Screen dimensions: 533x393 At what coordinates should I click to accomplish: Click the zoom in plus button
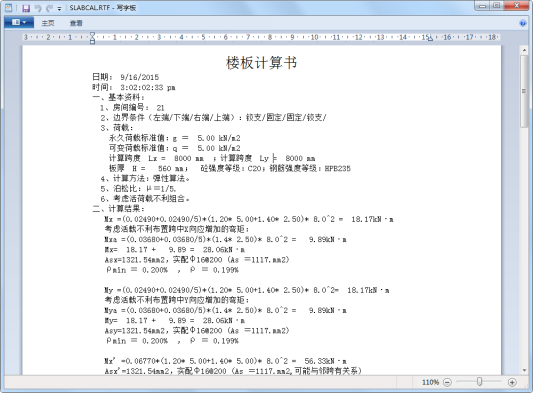(512, 382)
